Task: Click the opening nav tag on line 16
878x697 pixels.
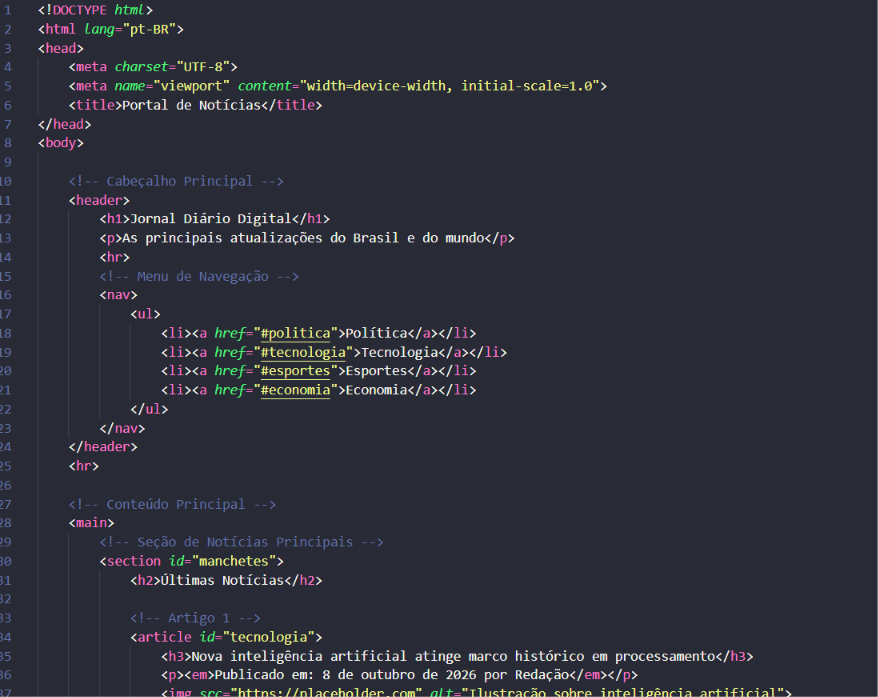Action: 118,294
